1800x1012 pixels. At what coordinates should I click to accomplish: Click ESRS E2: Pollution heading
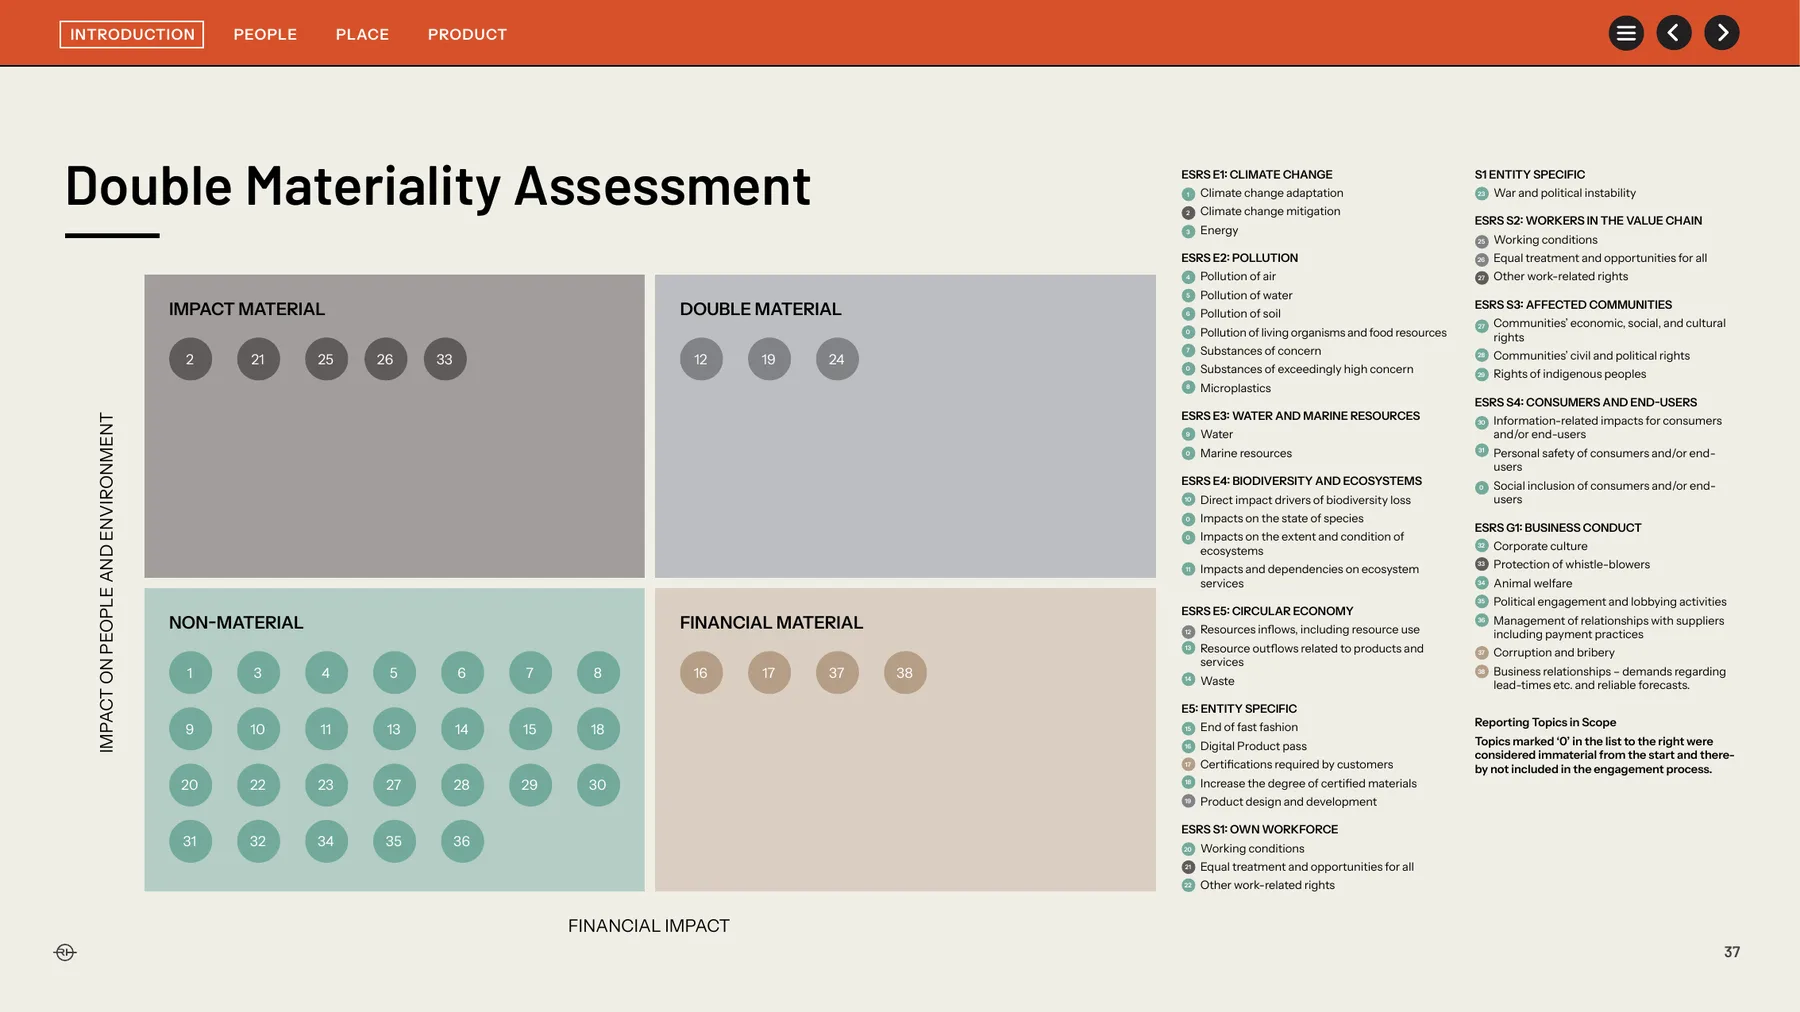[x=1240, y=257]
